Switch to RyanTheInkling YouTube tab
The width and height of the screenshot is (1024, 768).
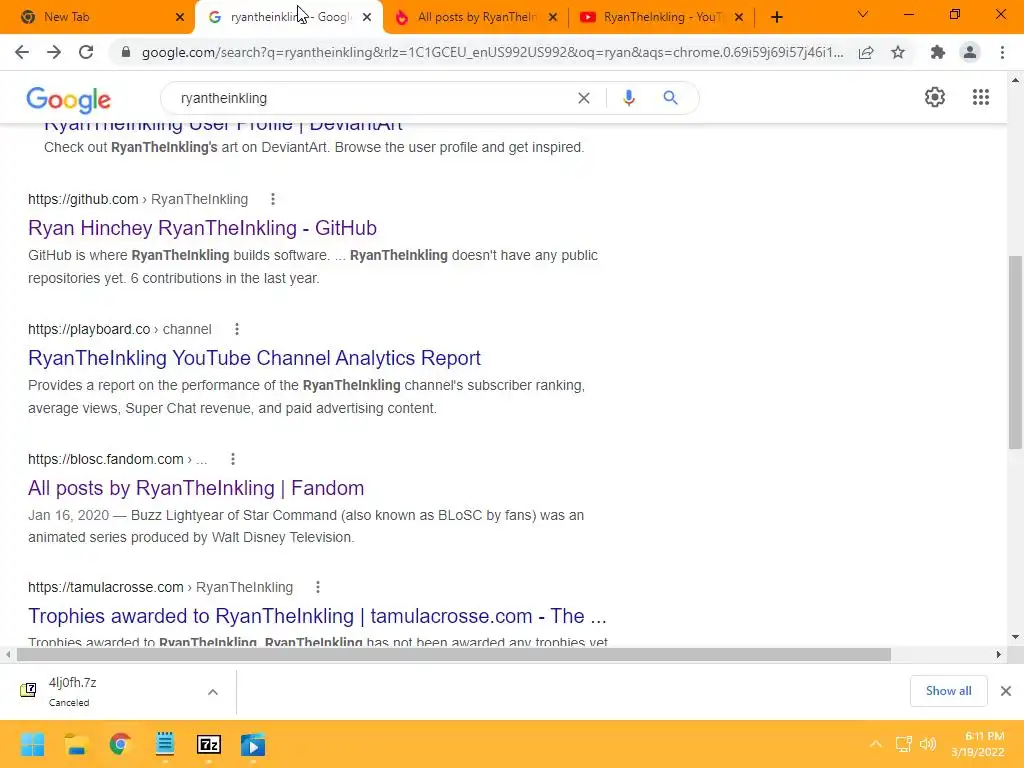click(661, 18)
